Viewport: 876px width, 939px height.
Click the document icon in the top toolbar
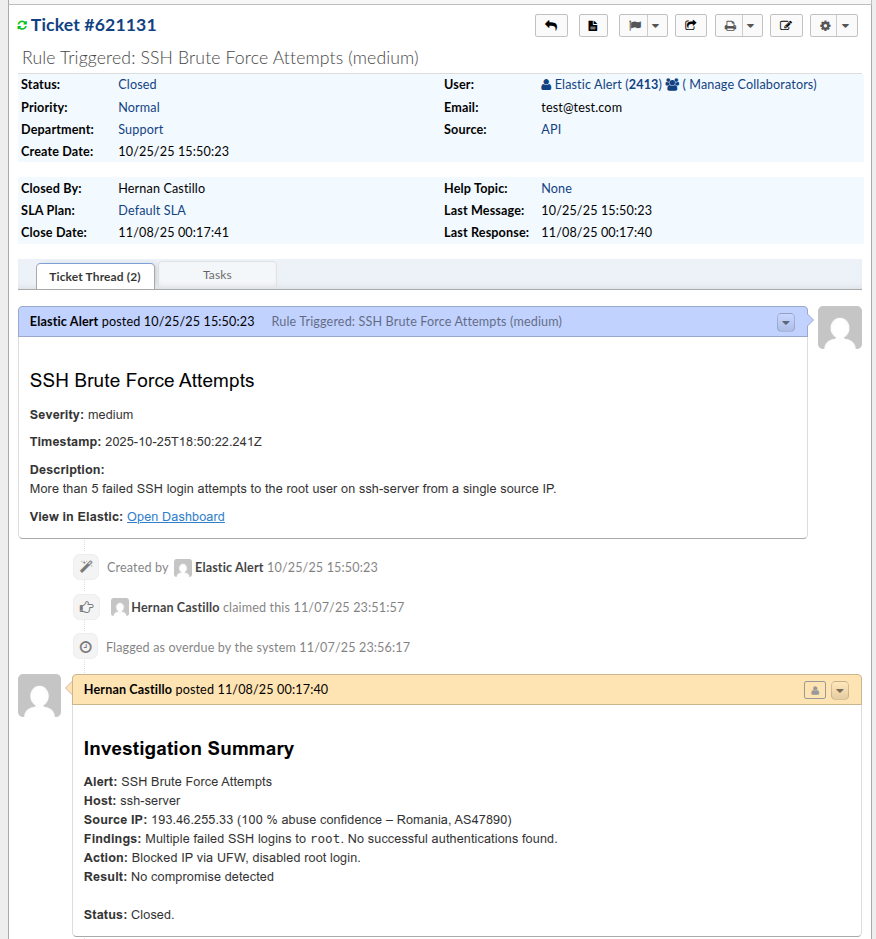coord(593,25)
